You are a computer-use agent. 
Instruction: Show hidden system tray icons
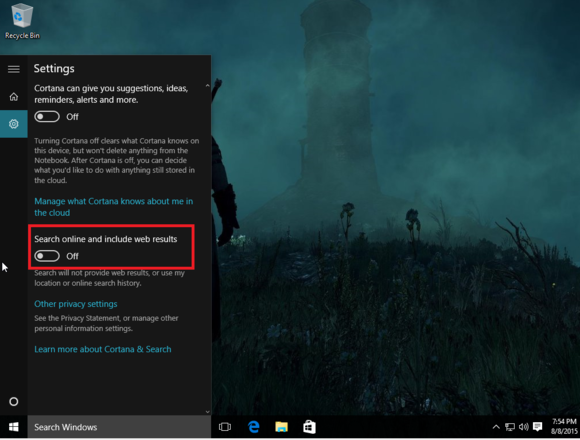click(496, 427)
